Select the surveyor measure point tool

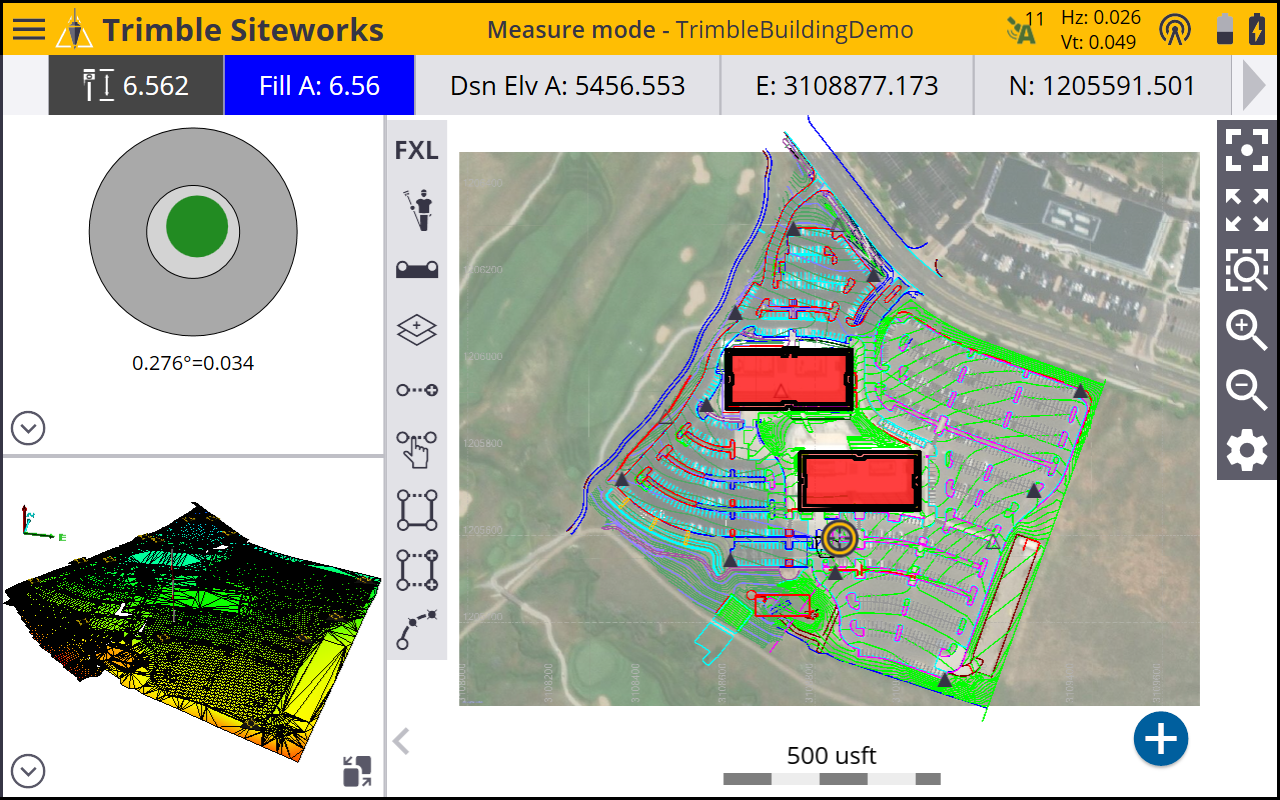click(416, 209)
